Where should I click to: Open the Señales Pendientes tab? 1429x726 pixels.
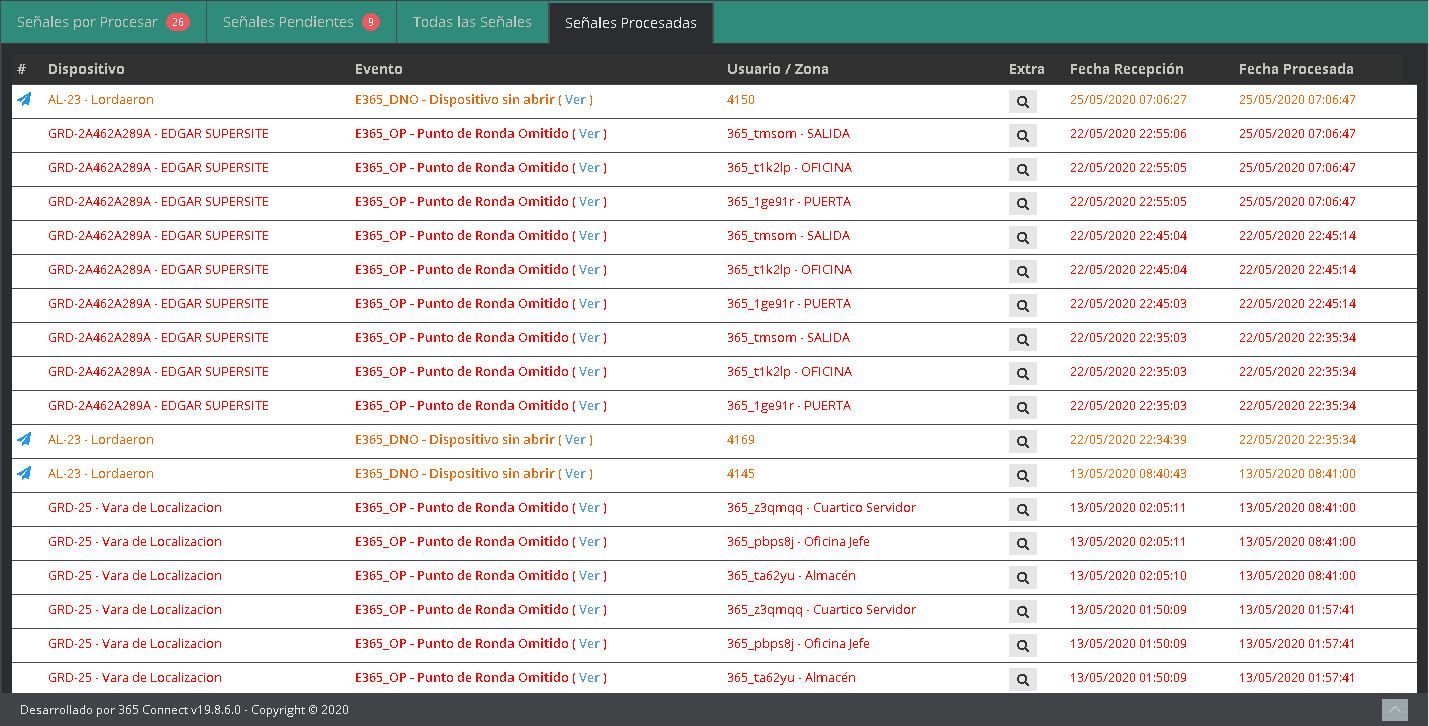click(x=288, y=22)
